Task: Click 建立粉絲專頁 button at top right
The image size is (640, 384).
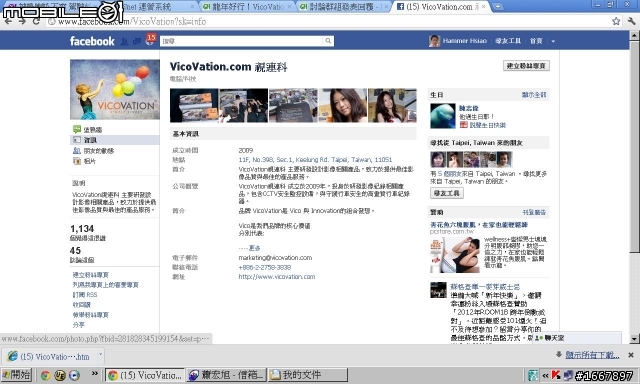Action: coord(526,66)
